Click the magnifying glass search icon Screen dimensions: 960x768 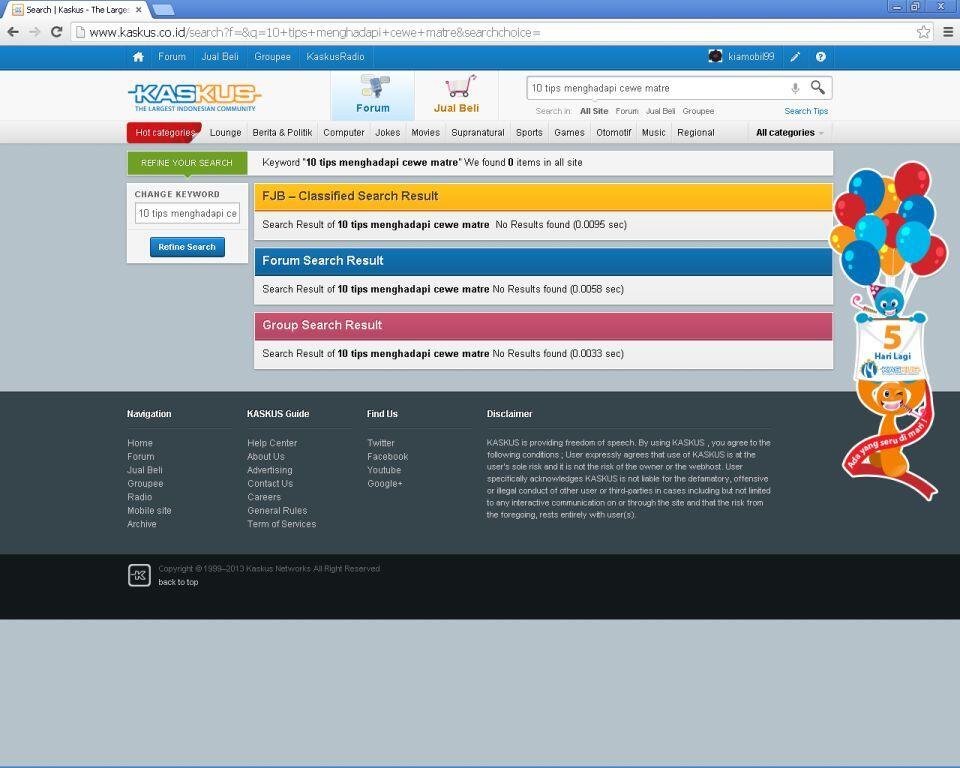pos(817,87)
